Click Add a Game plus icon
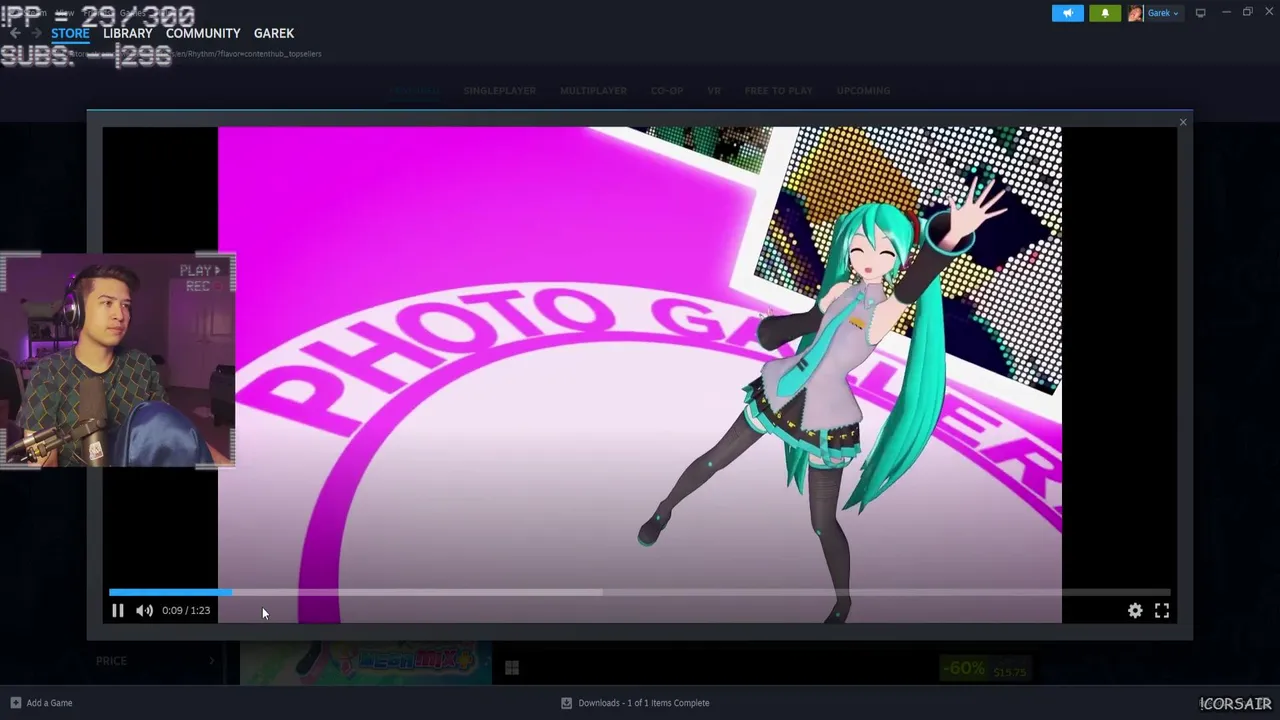Viewport: 1280px width, 720px height. pyautogui.click(x=15, y=703)
